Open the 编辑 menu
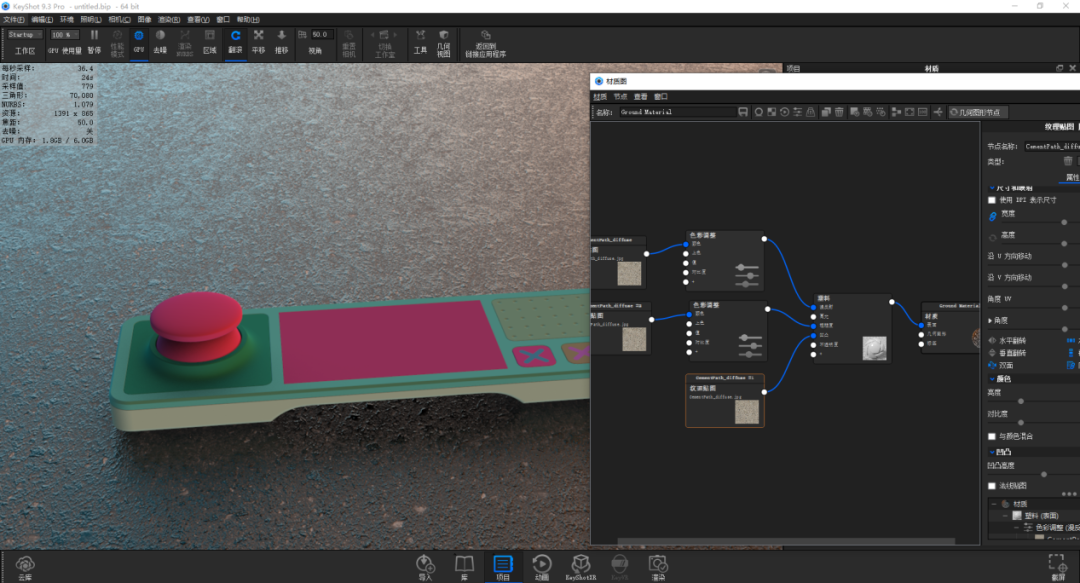The width and height of the screenshot is (1080, 583). [41, 19]
